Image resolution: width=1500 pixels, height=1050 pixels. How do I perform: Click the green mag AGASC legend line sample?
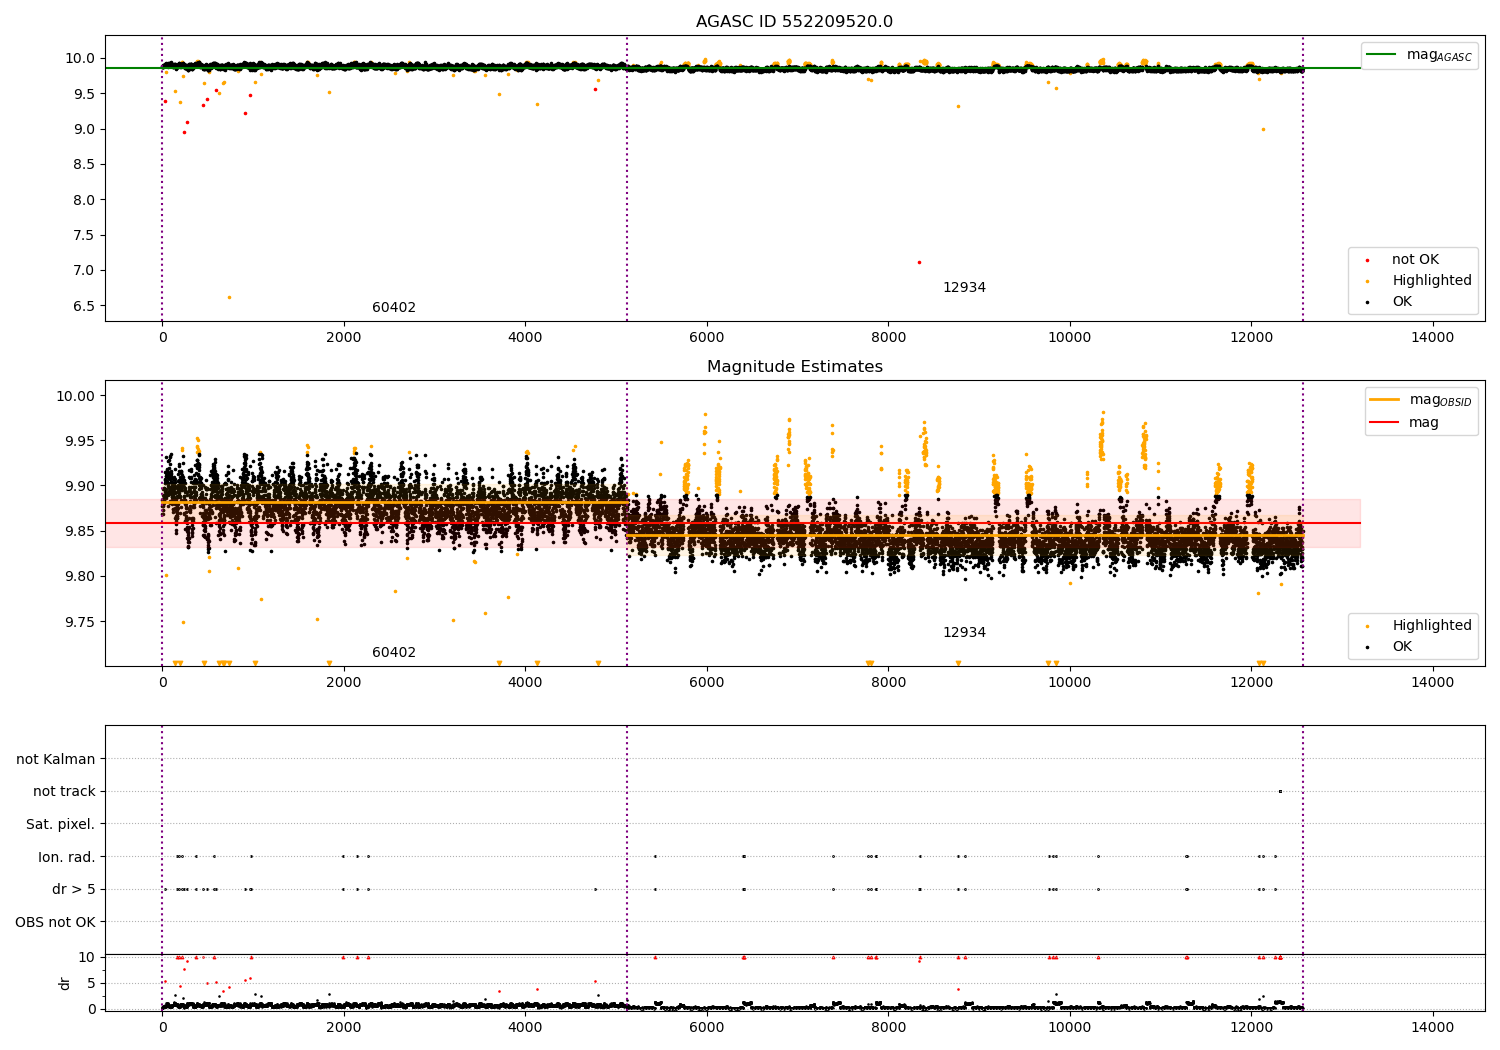pos(1383,55)
